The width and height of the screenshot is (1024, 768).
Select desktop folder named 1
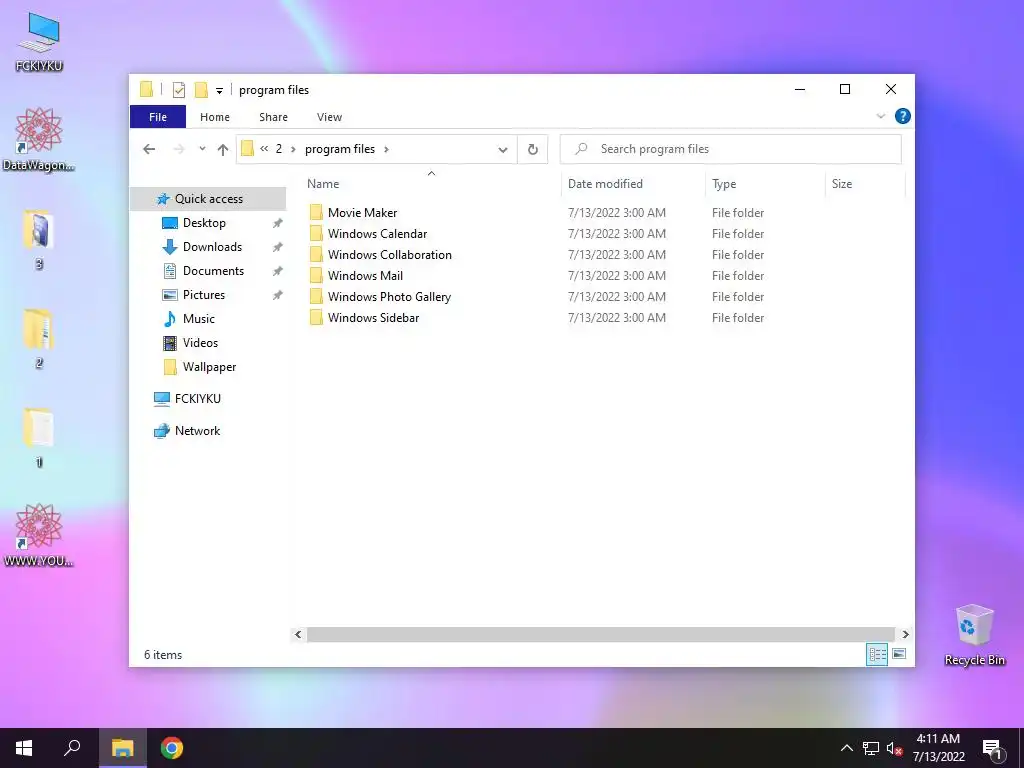click(39, 438)
